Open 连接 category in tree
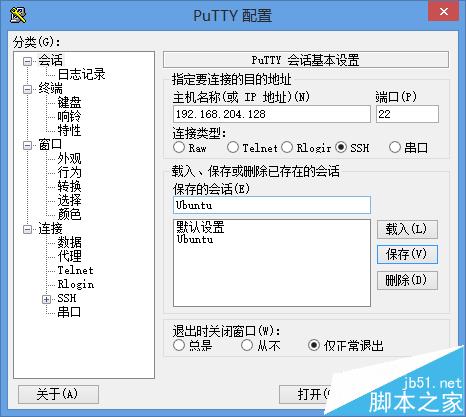This screenshot has height=417, width=466. 50,229
